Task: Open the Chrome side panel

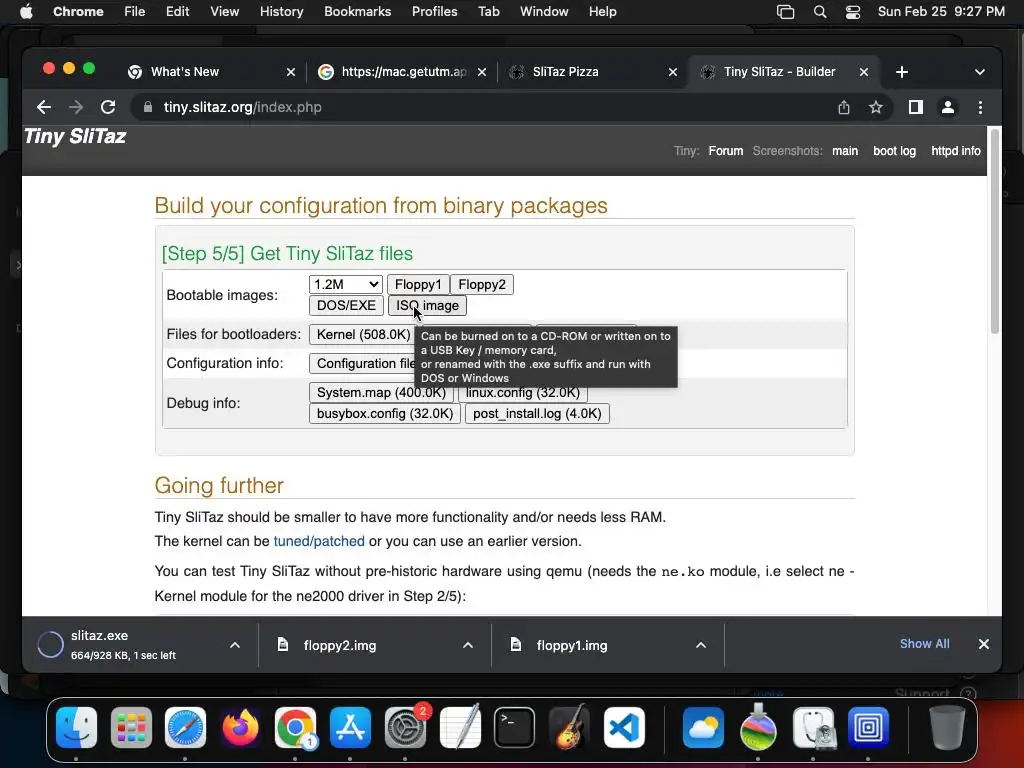Action: tap(916, 107)
